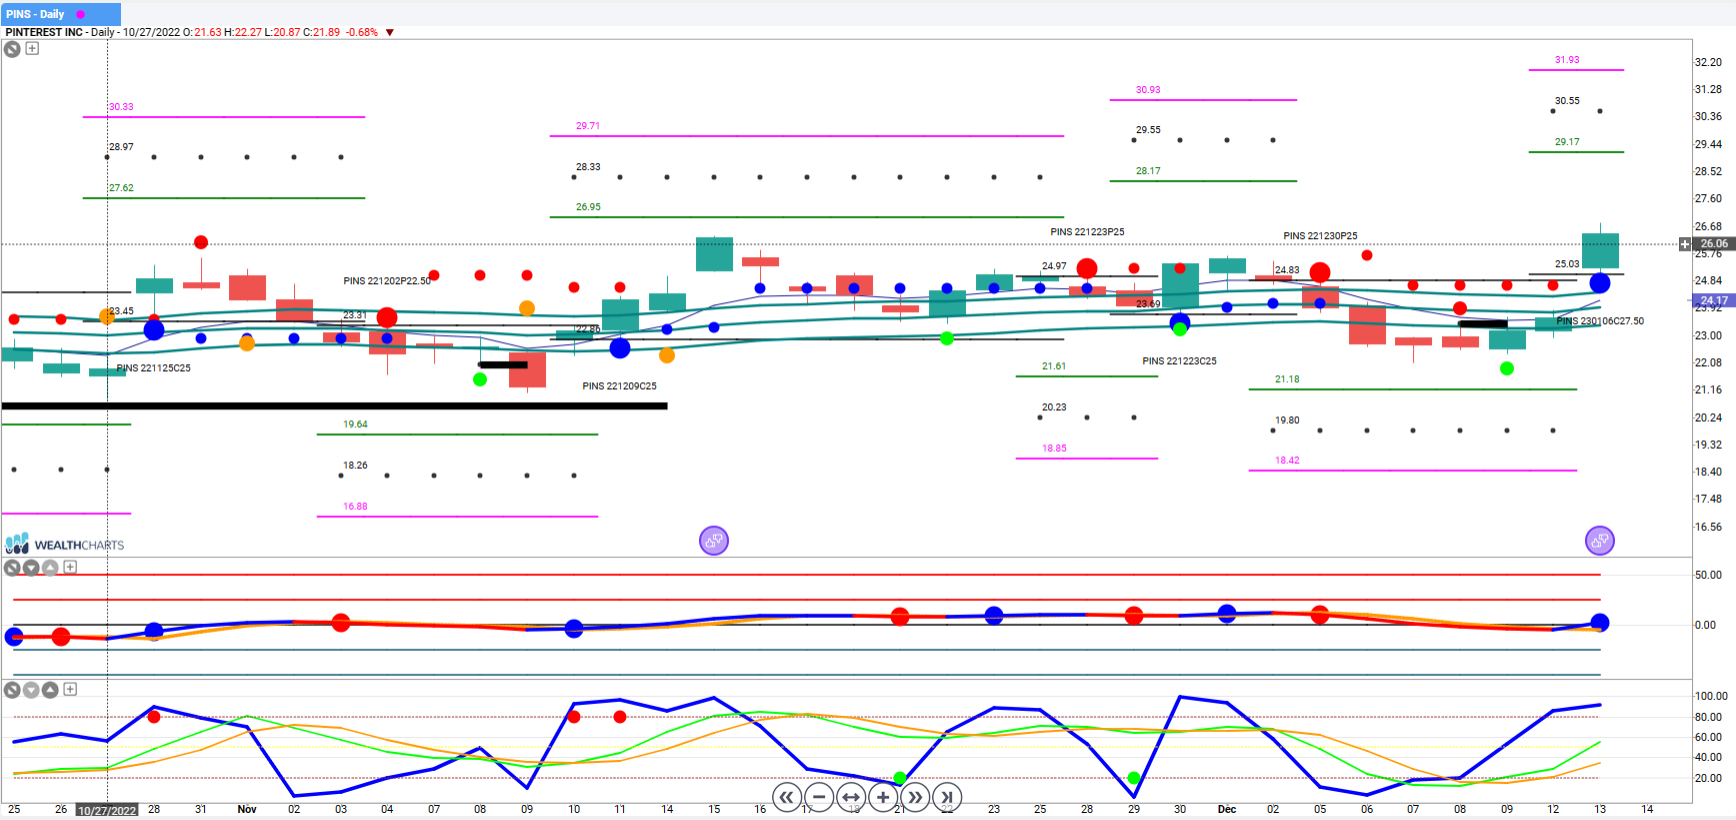Screen dimensions: 1736x820
Task: Click the 29.71 magenta level label
Action: 588,126
